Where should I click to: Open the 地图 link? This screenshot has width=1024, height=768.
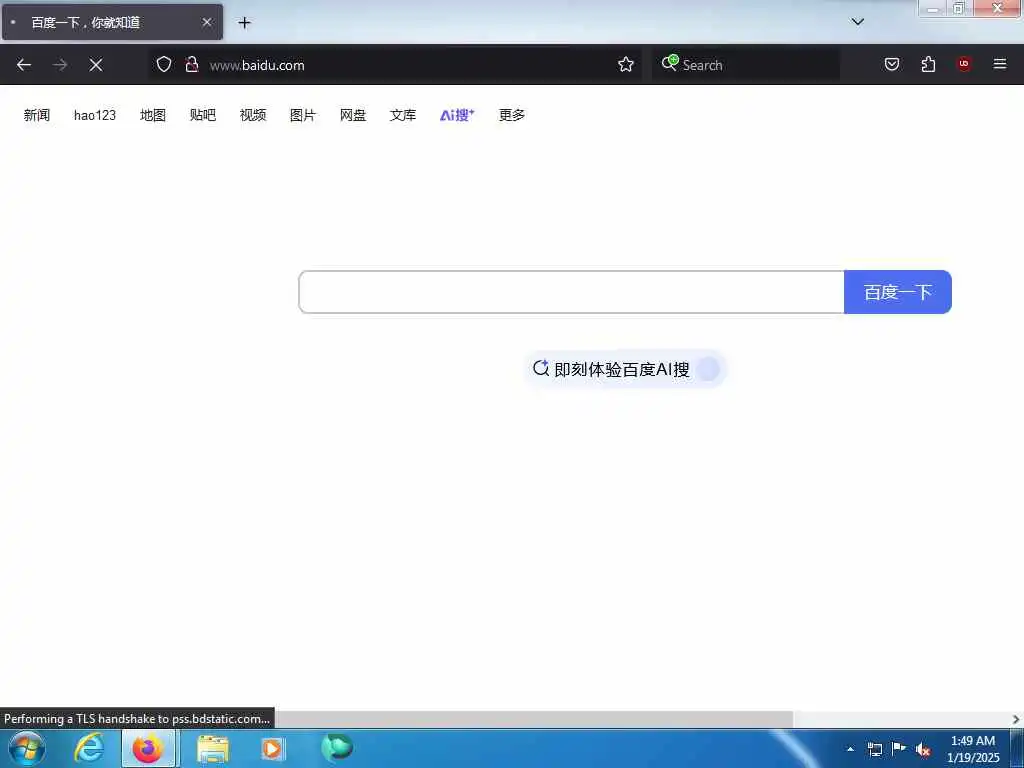click(153, 116)
